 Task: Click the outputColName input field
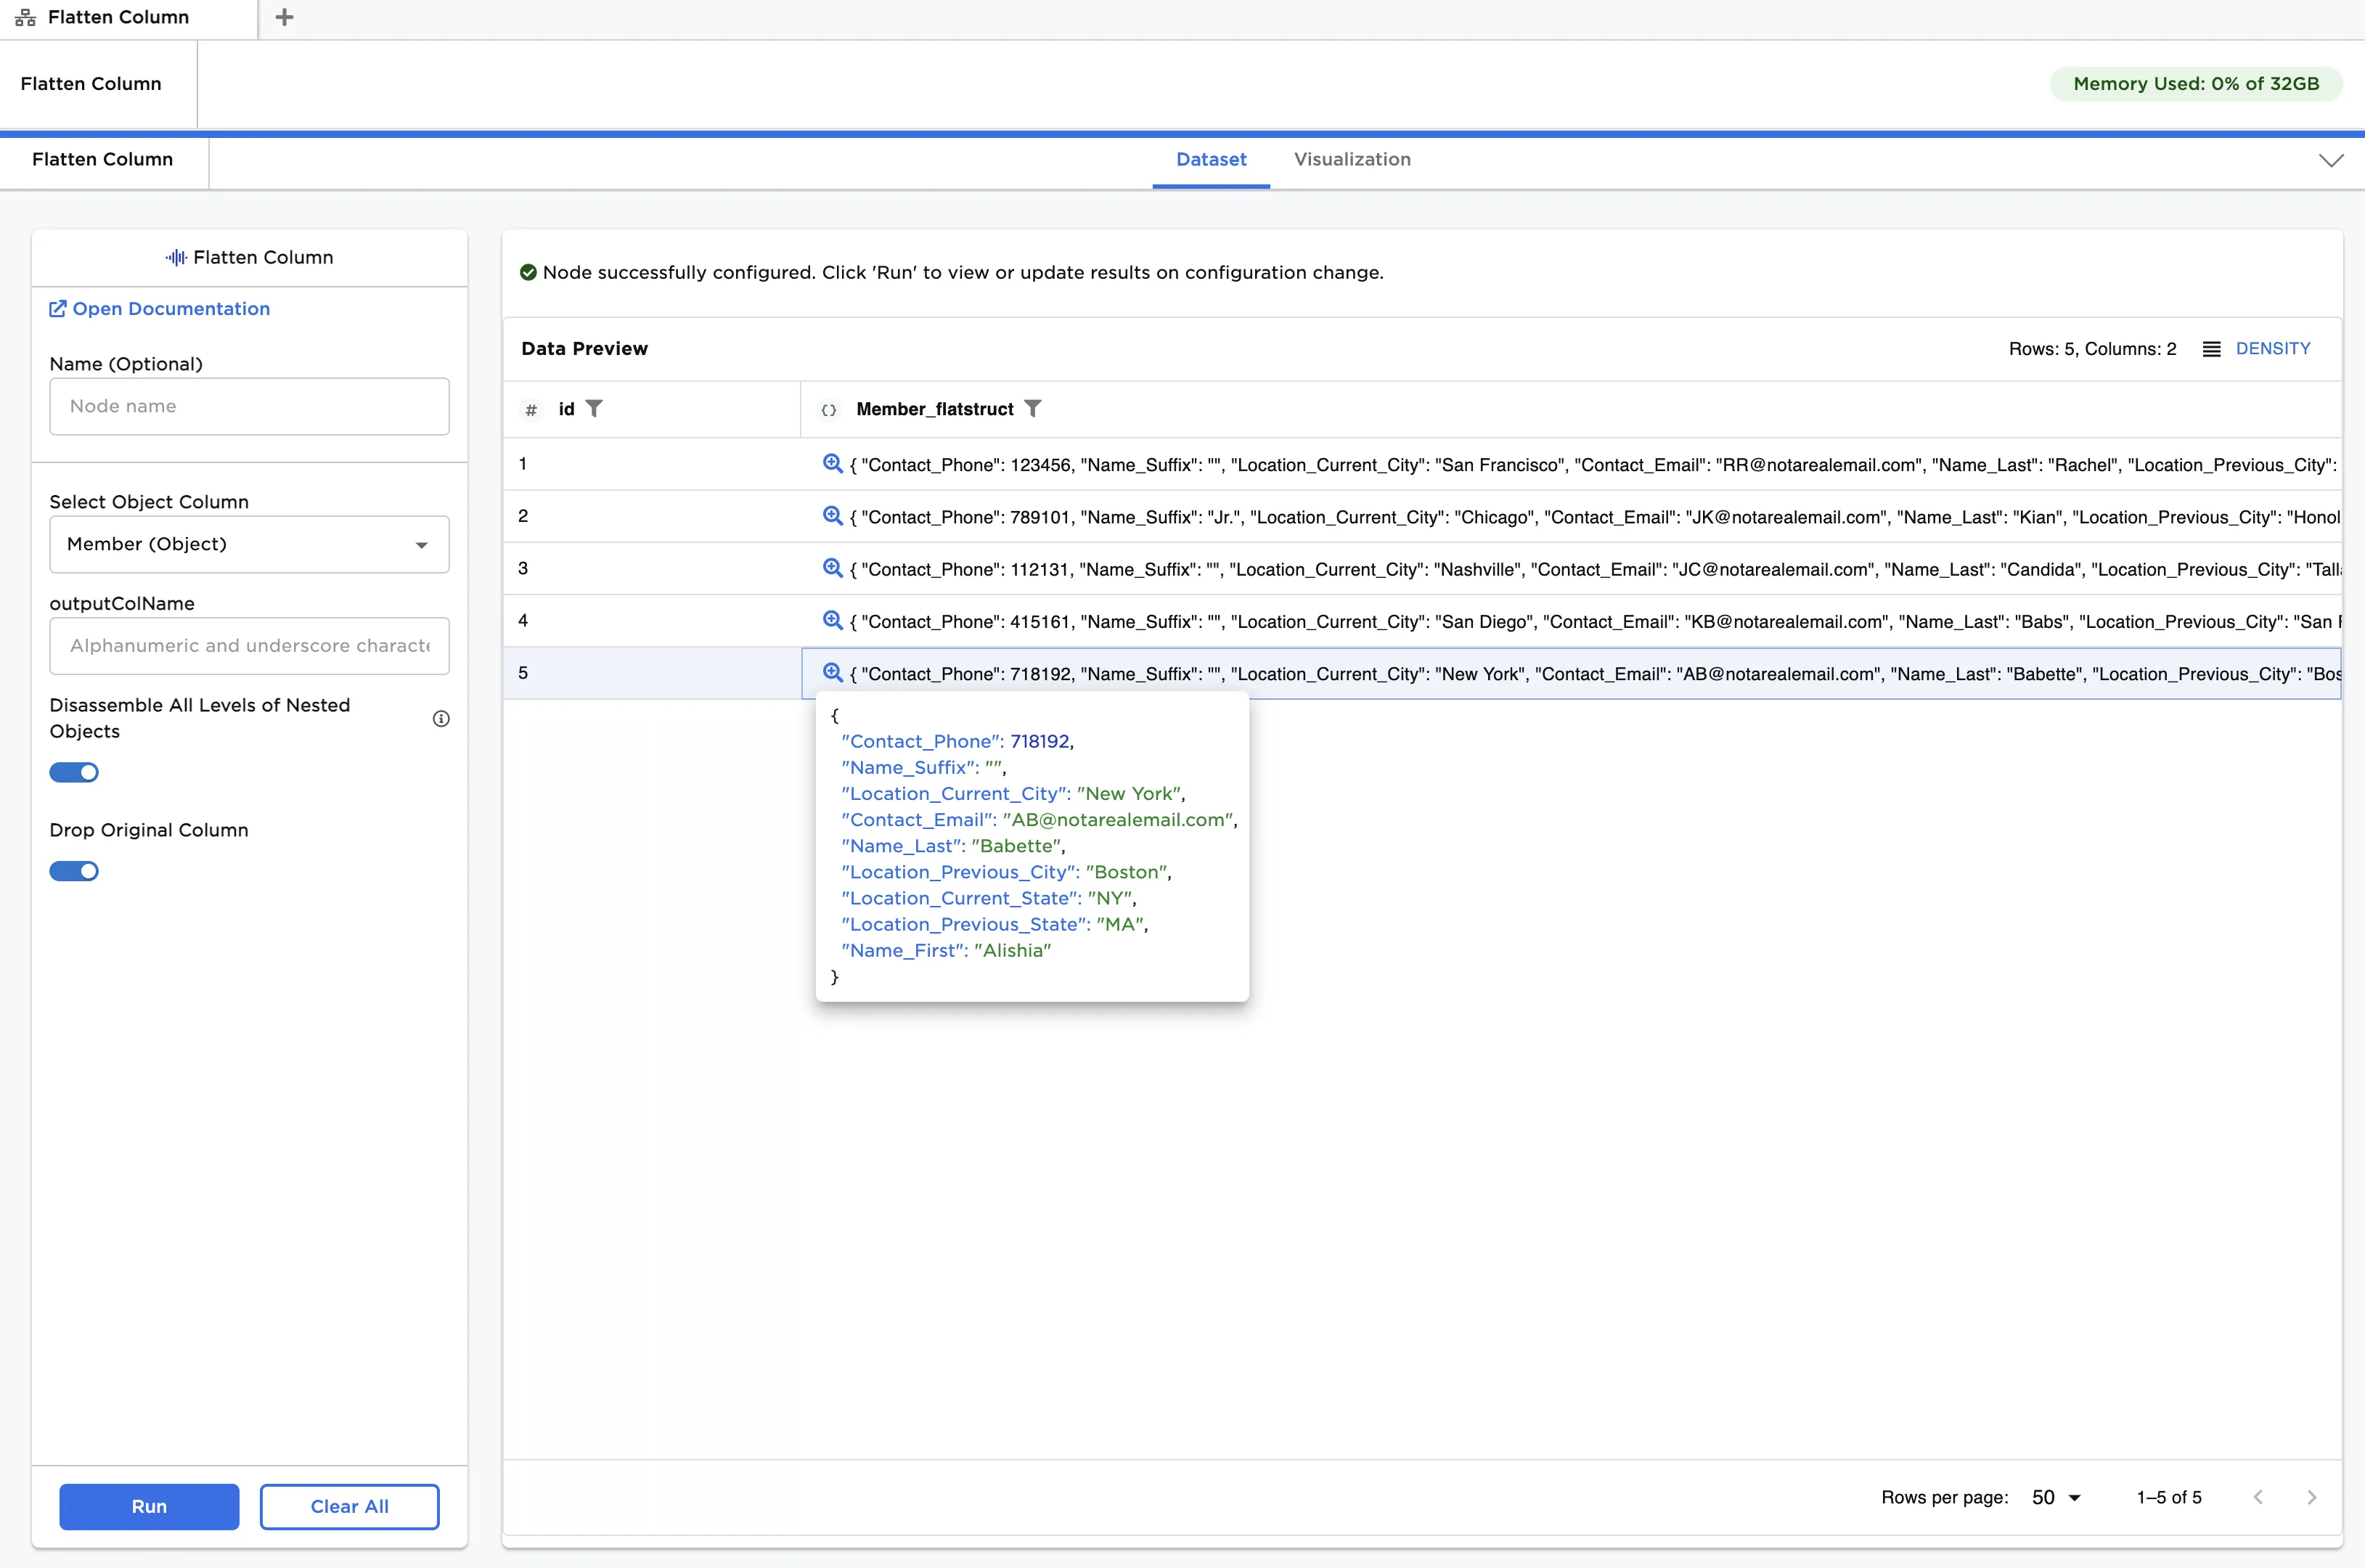(249, 646)
